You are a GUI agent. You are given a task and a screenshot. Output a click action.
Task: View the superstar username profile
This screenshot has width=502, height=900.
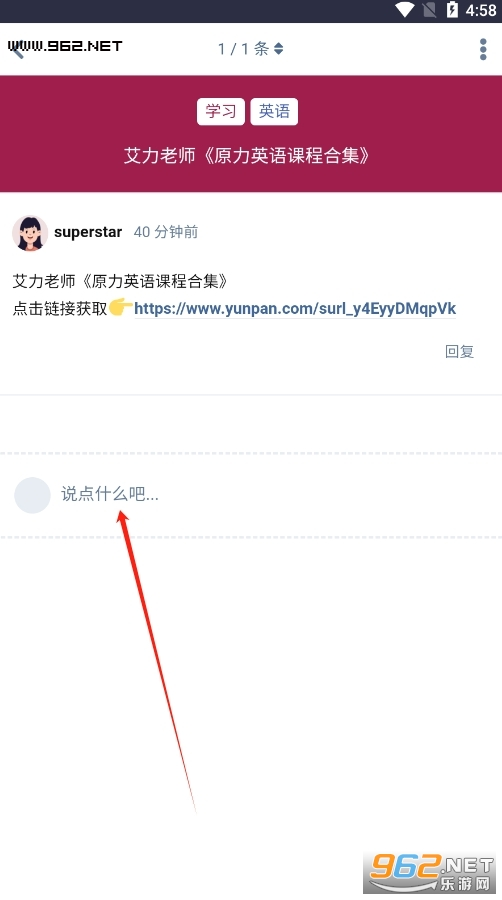click(x=88, y=232)
